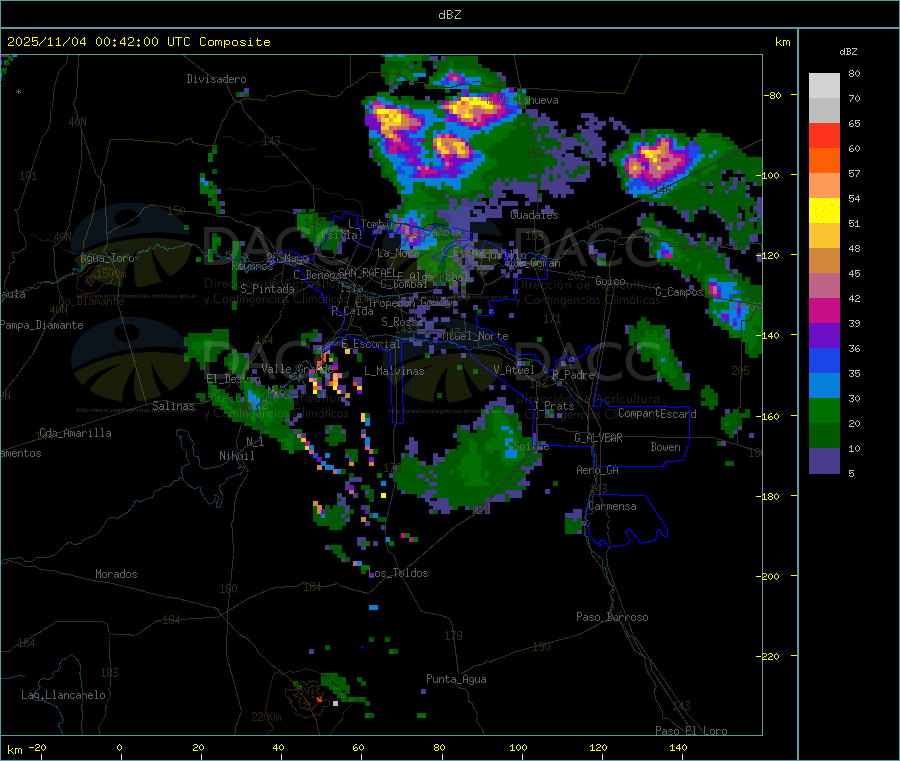Click the G_ALVEAR map label
The image size is (900, 761).
598,438
